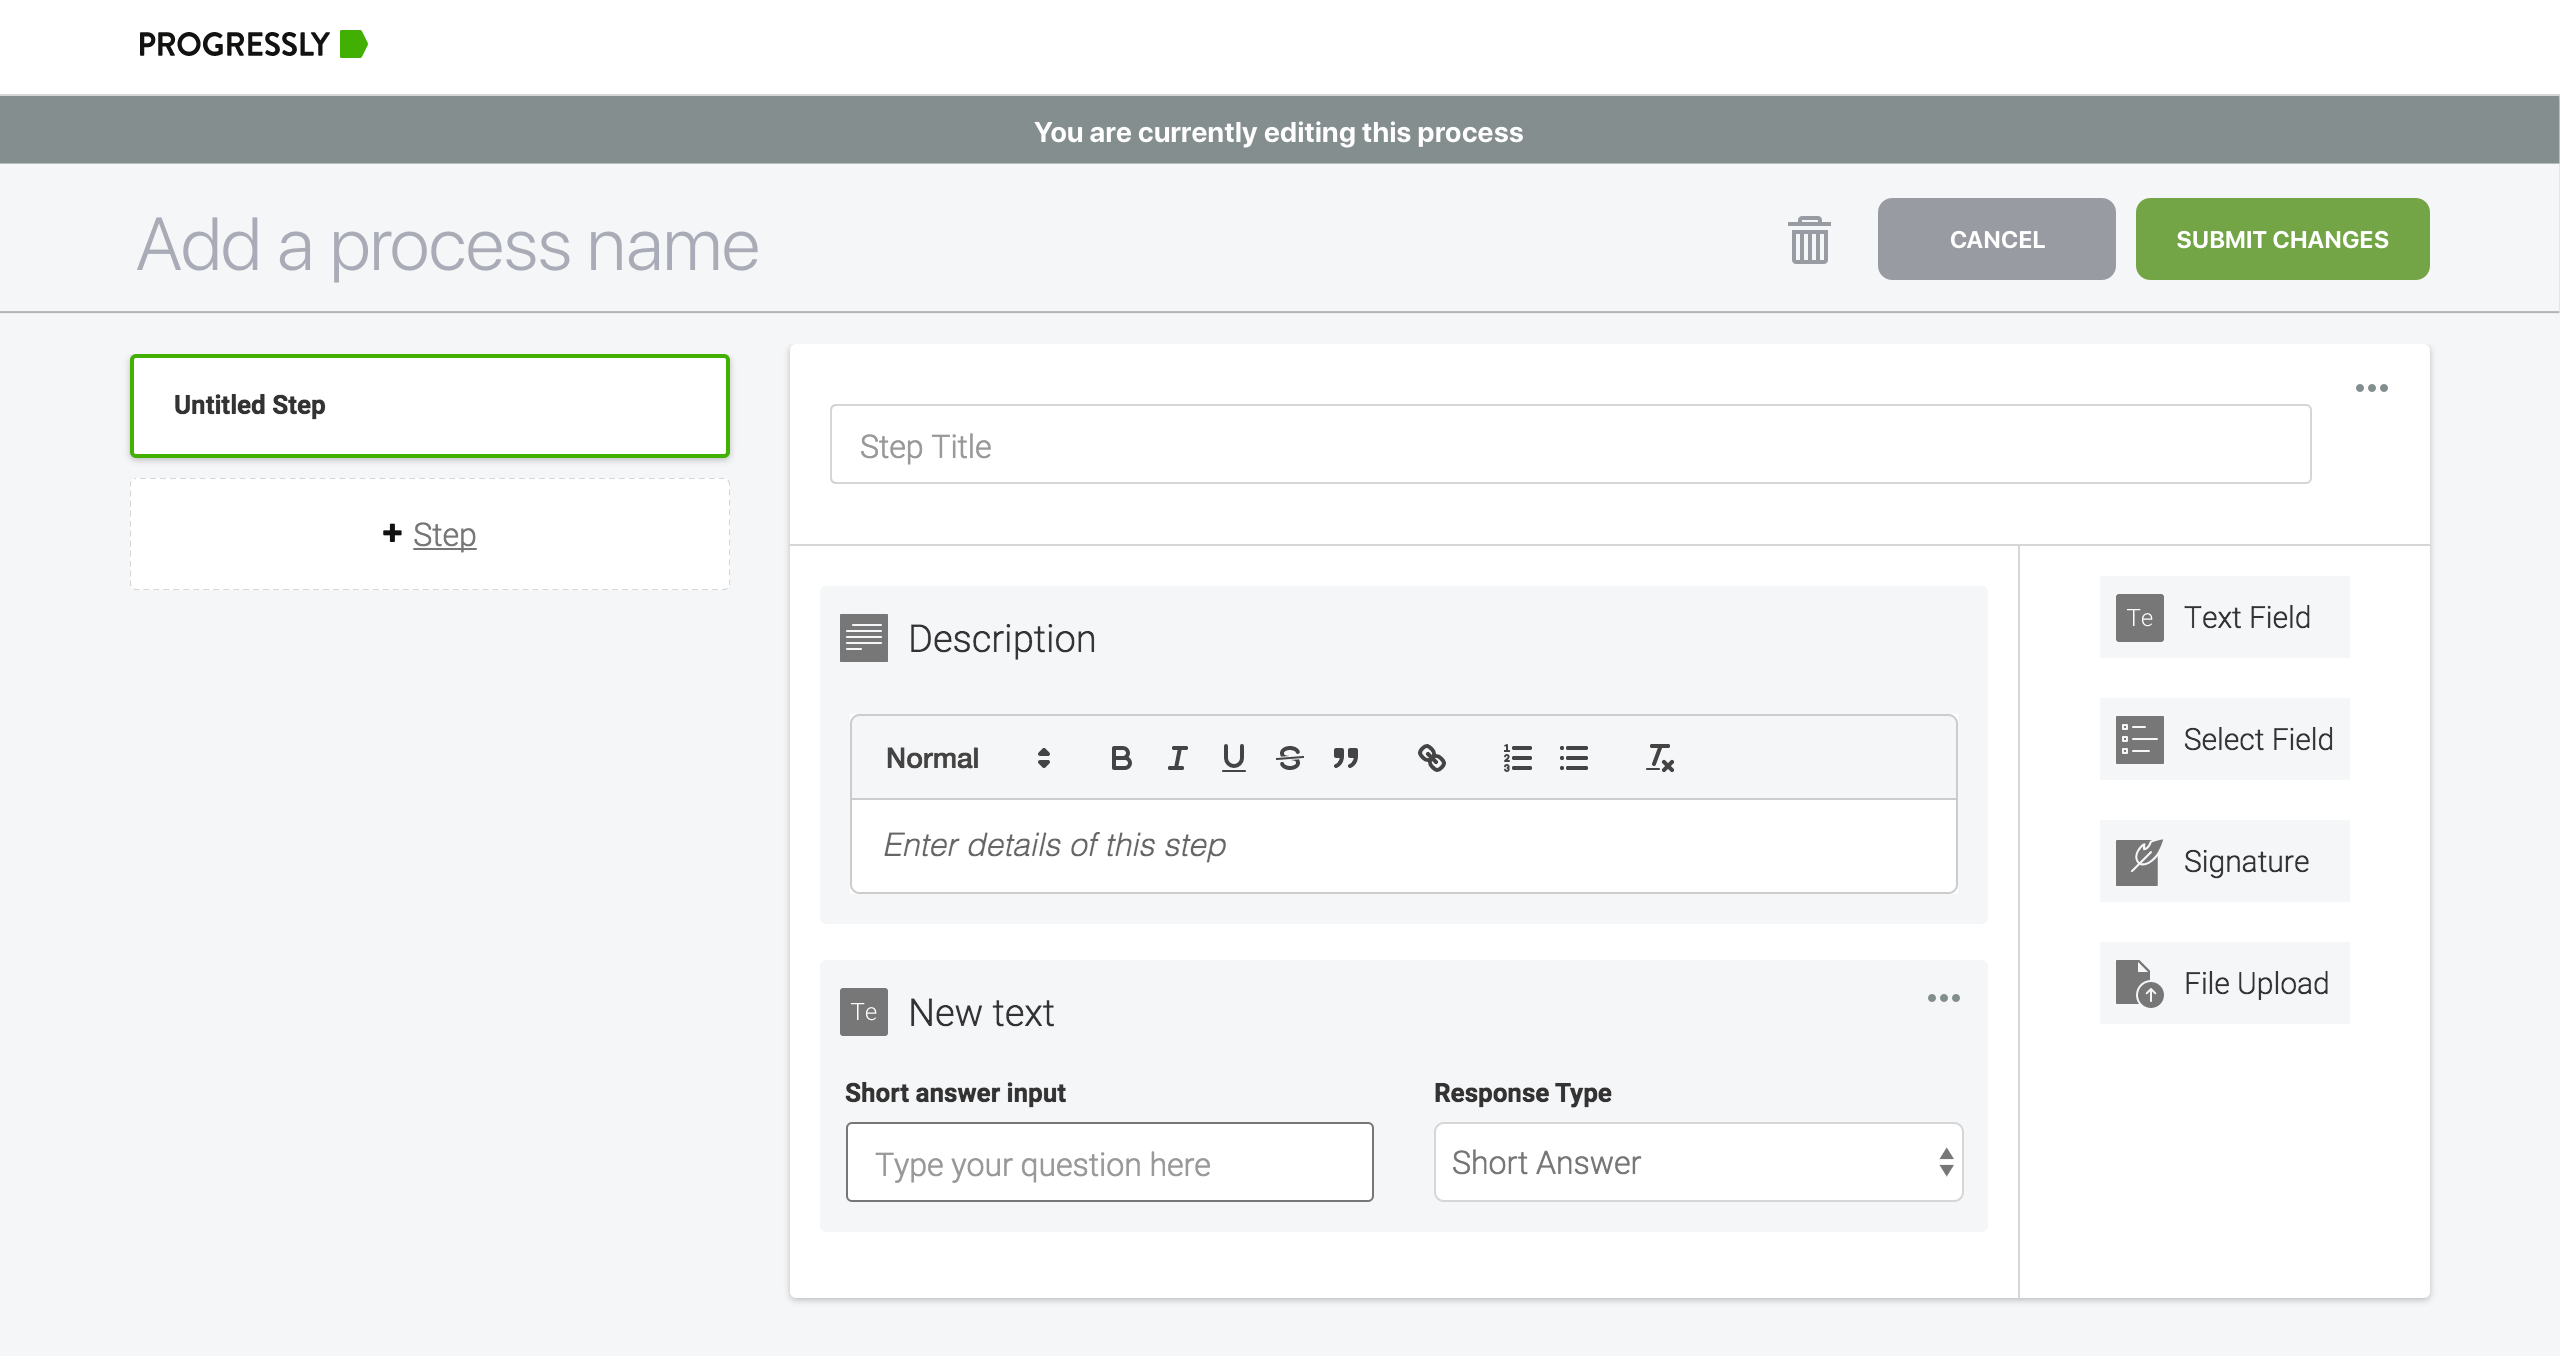
Task: Clear text formatting icon
Action: (1659, 758)
